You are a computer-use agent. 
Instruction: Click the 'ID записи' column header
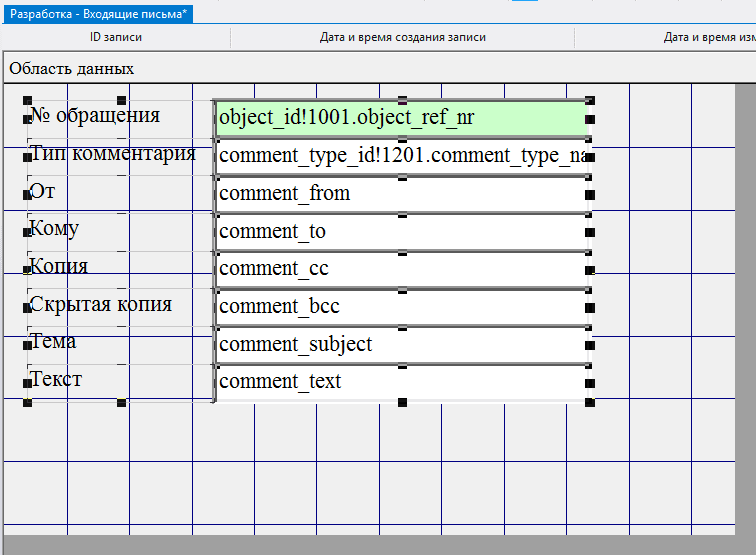(x=116, y=38)
